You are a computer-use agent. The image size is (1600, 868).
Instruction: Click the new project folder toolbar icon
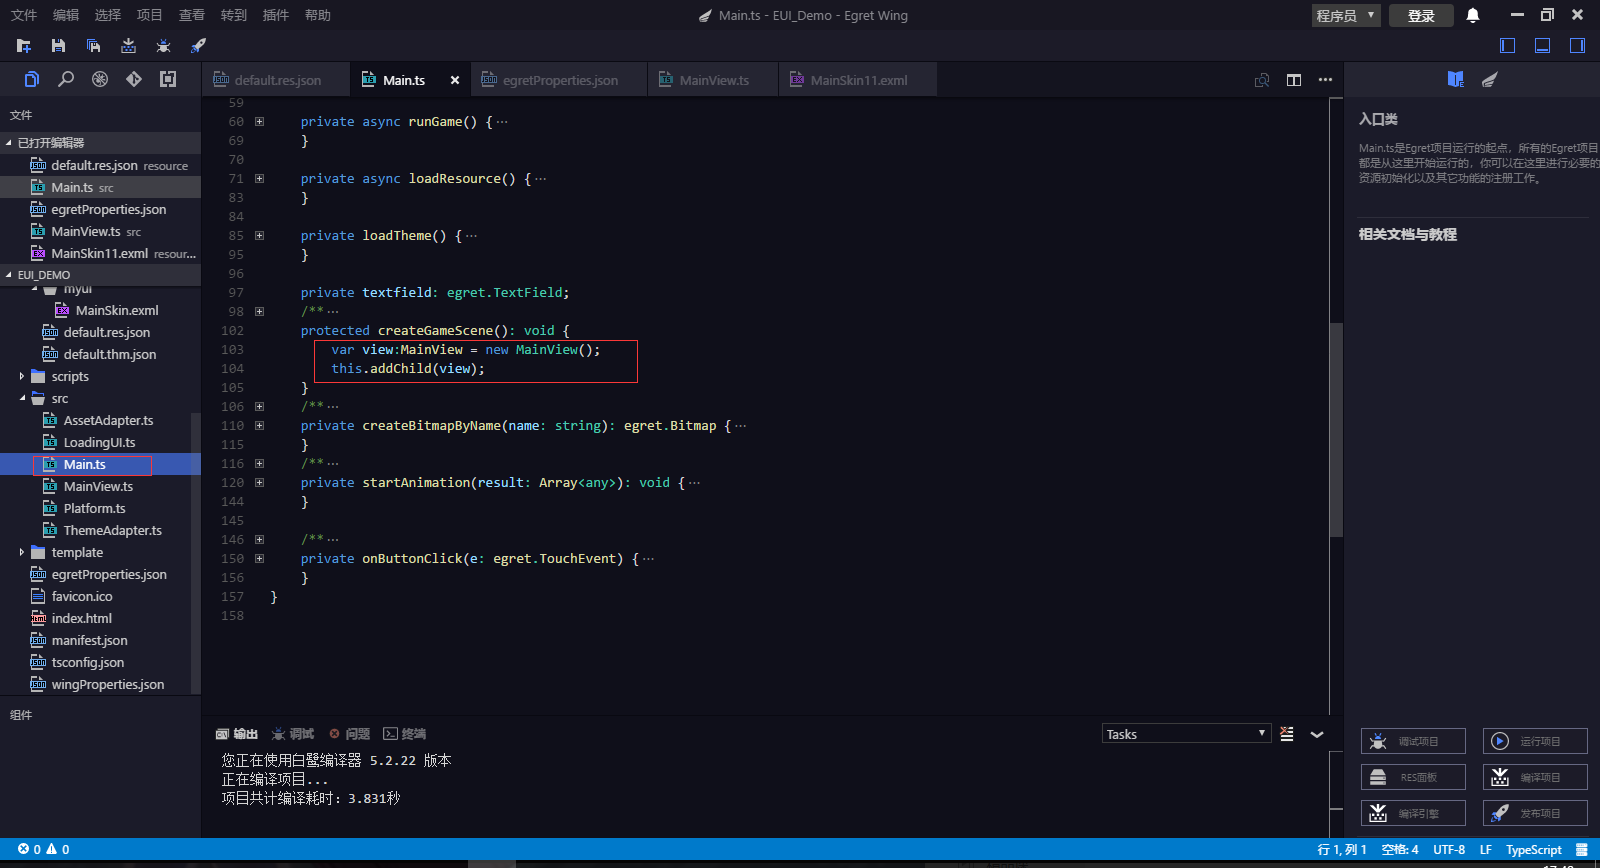click(24, 46)
